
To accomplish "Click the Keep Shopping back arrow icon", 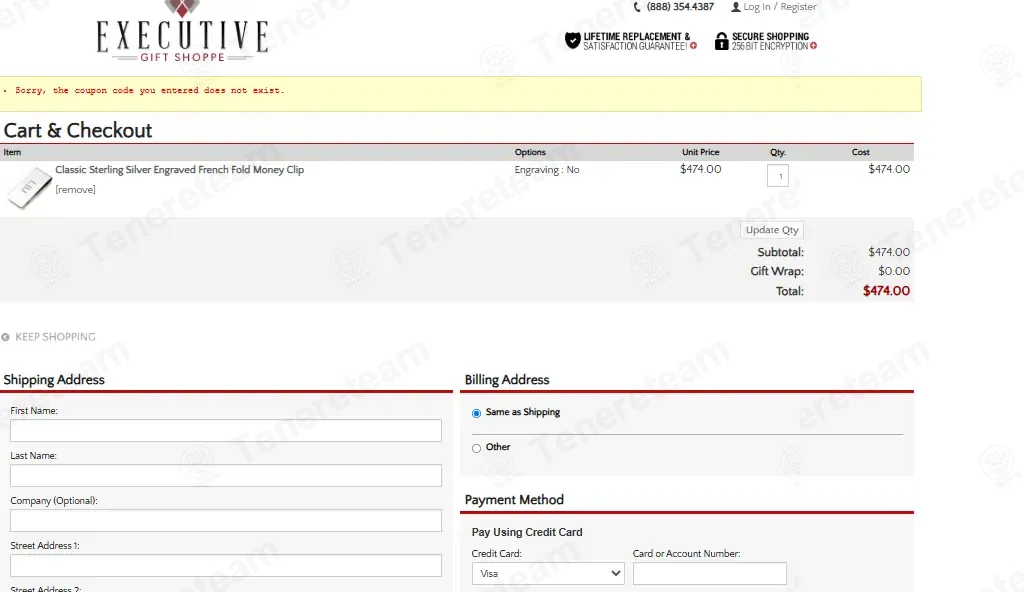I will coord(5,337).
